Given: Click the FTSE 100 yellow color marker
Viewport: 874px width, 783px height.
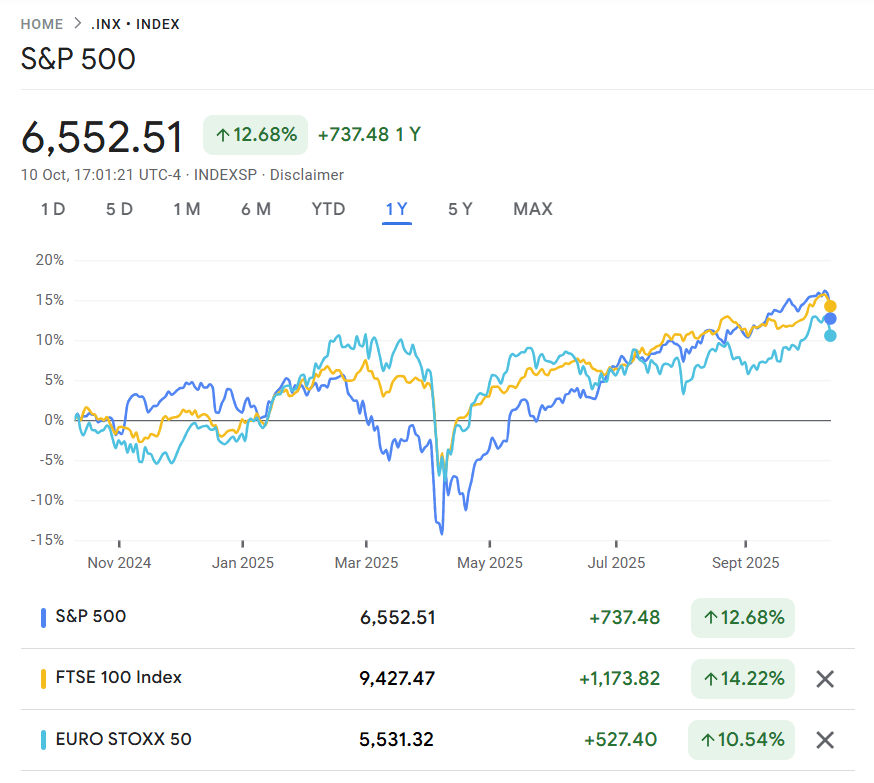Looking at the screenshot, I should [44, 678].
